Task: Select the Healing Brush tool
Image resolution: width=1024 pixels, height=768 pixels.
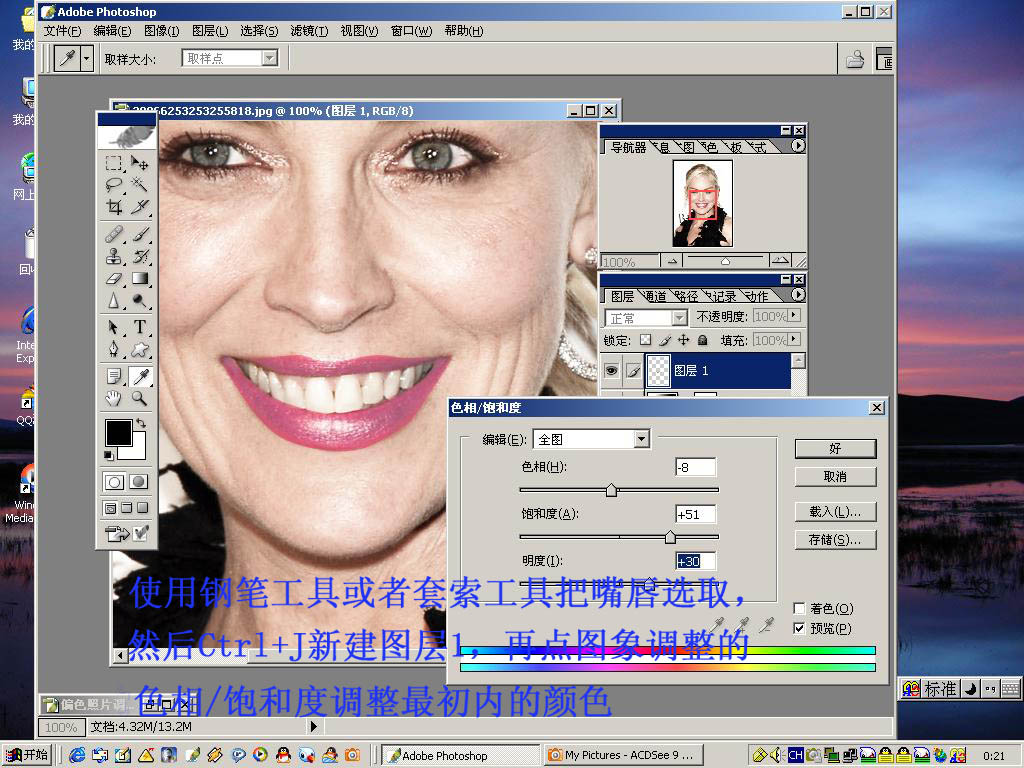Action: (x=114, y=234)
